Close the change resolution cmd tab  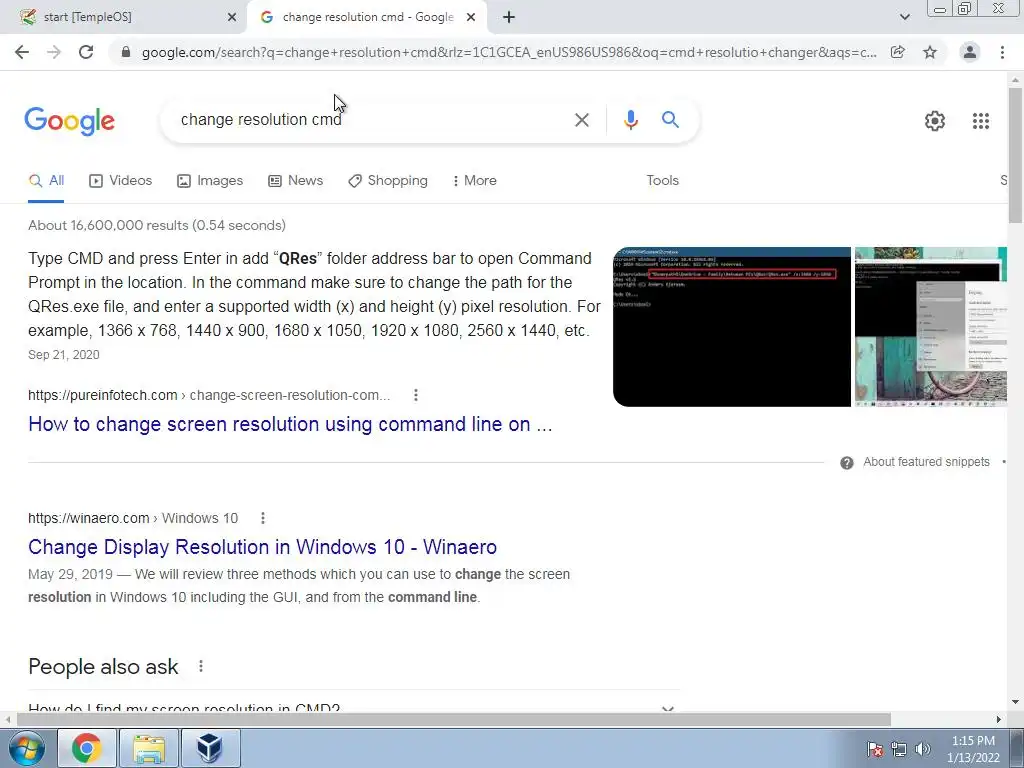tap(471, 17)
